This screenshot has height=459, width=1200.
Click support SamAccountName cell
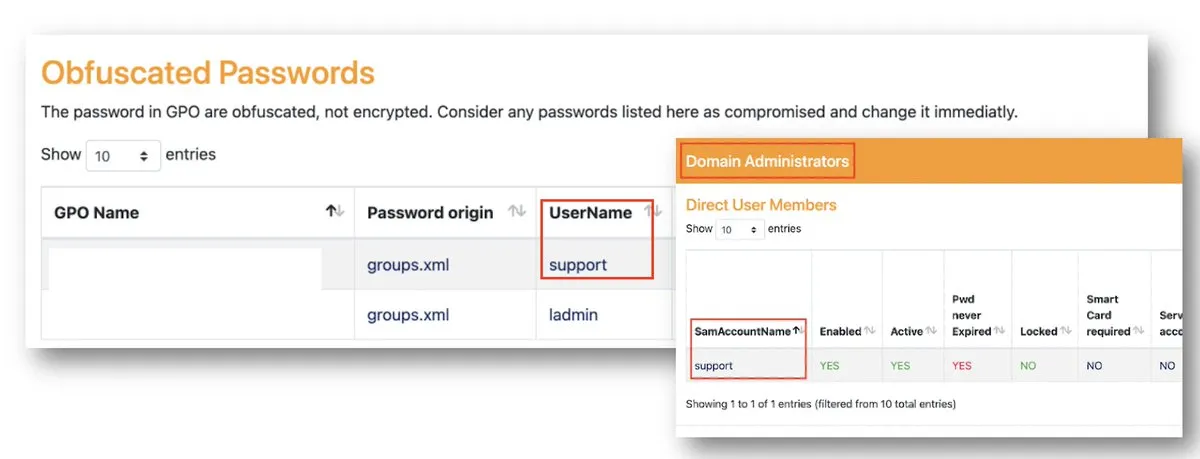714,366
